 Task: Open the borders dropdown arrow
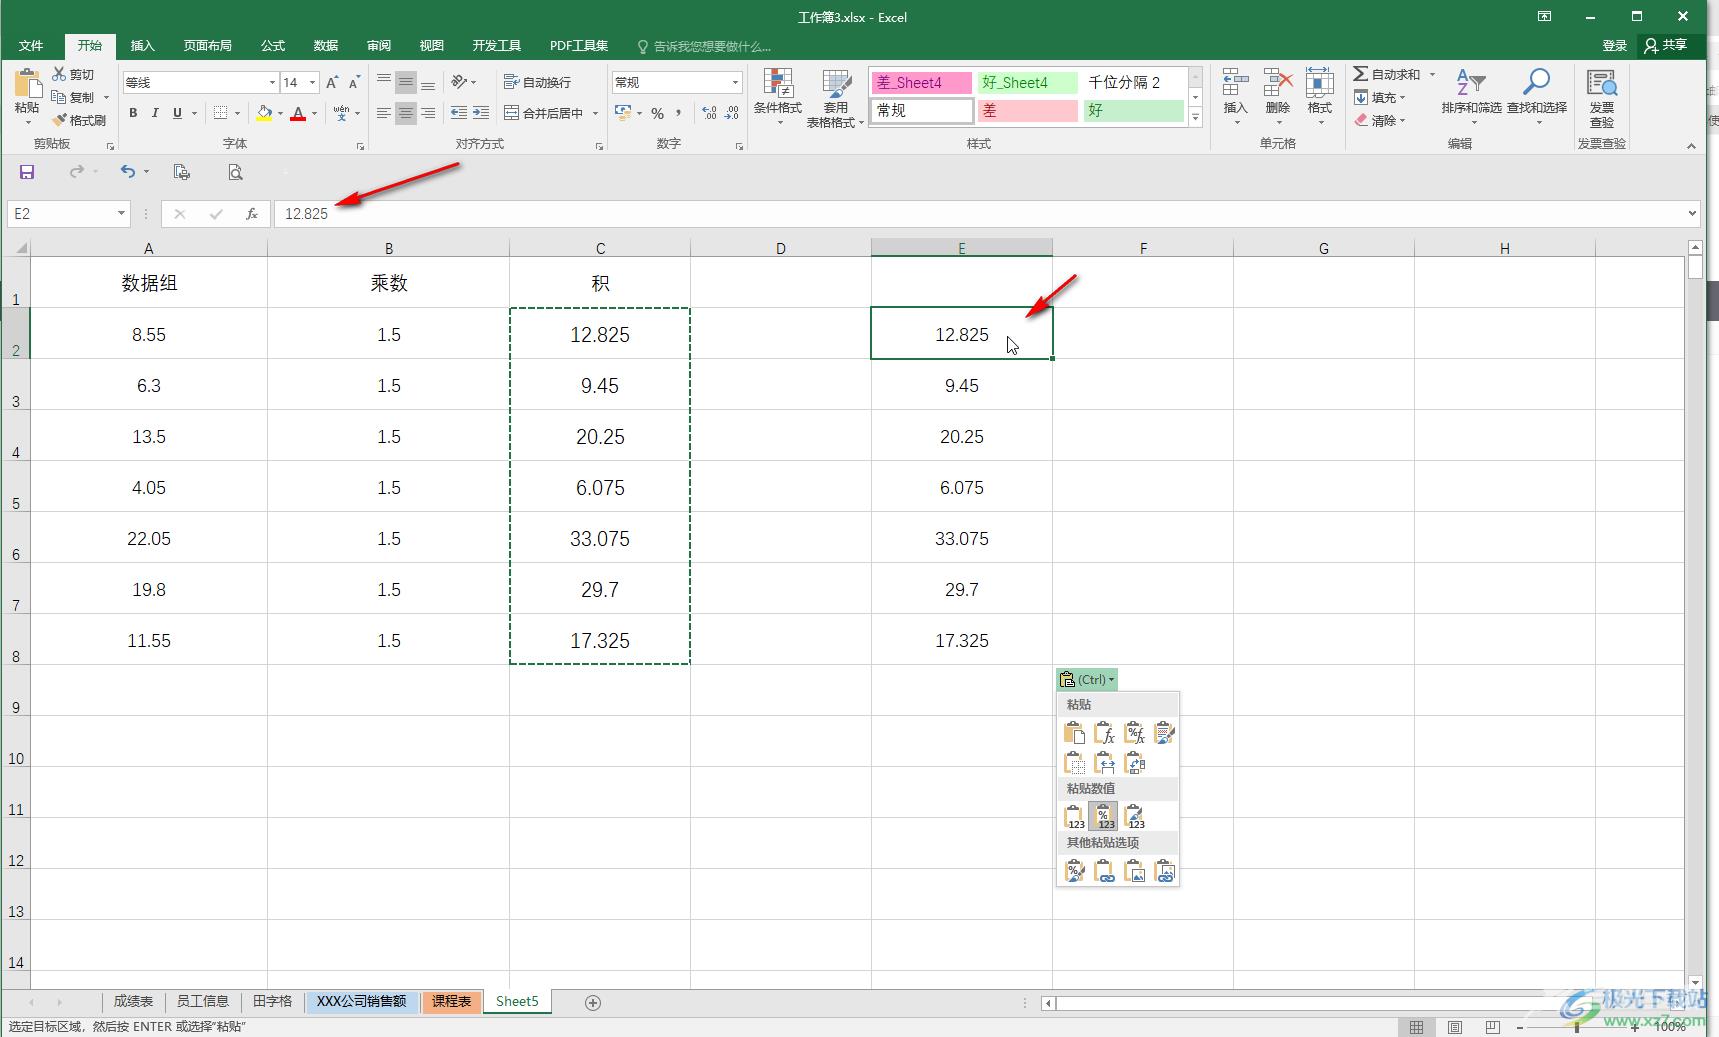(x=237, y=113)
